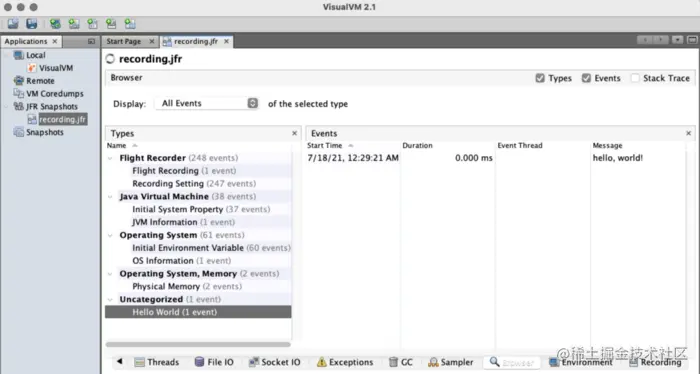Image resolution: width=700 pixels, height=374 pixels.
Task: Collapse the Local tree node
Action: click(x=6, y=55)
